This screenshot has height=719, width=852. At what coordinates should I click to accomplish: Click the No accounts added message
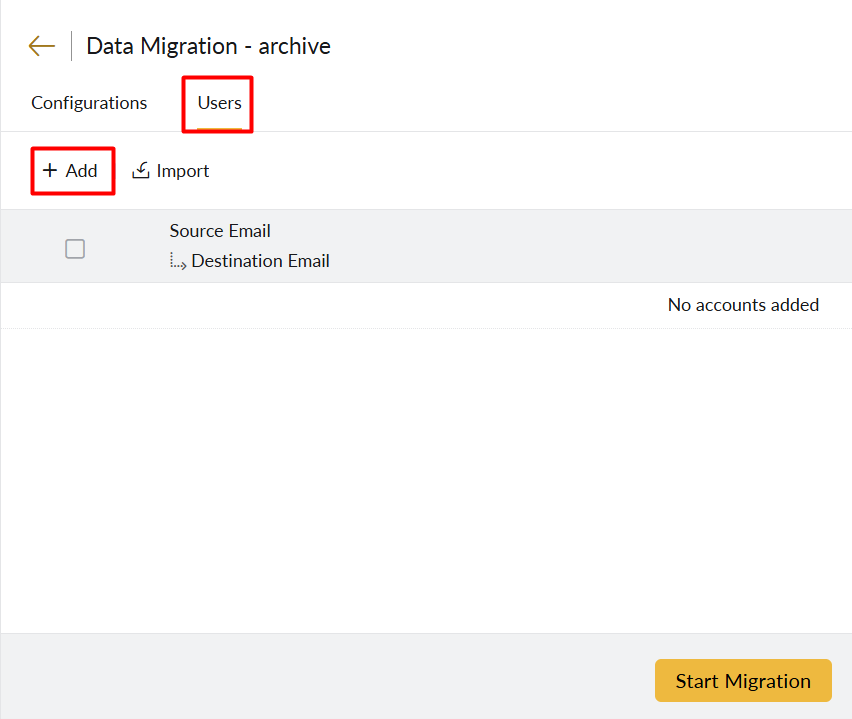coord(743,305)
